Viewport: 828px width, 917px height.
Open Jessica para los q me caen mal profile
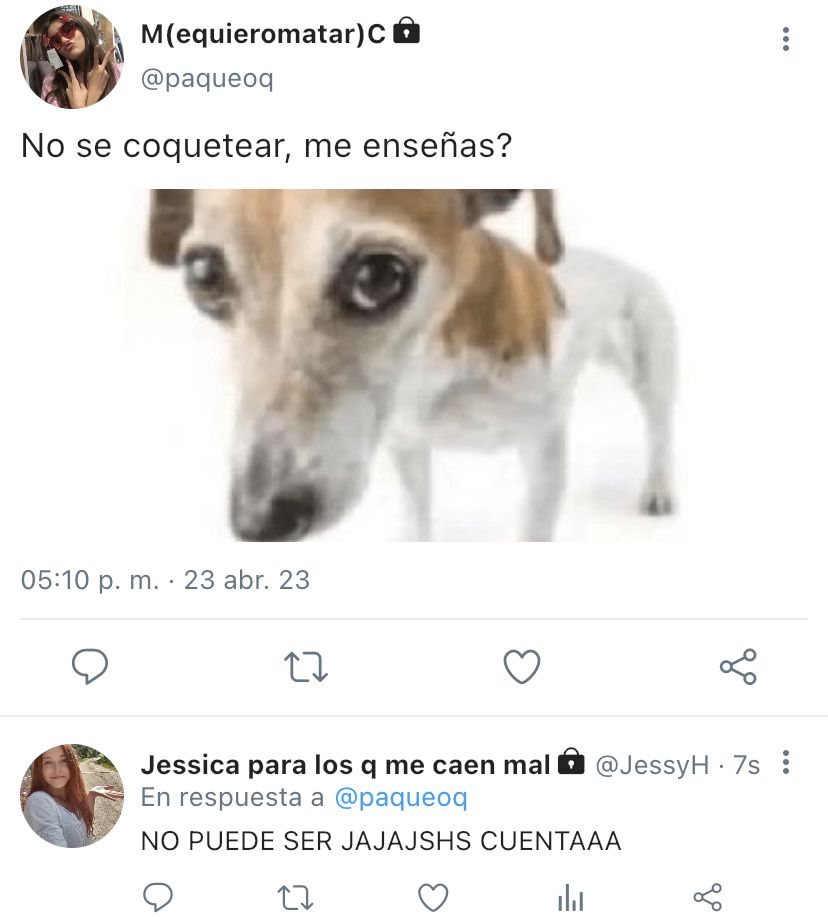pyautogui.click(x=346, y=764)
